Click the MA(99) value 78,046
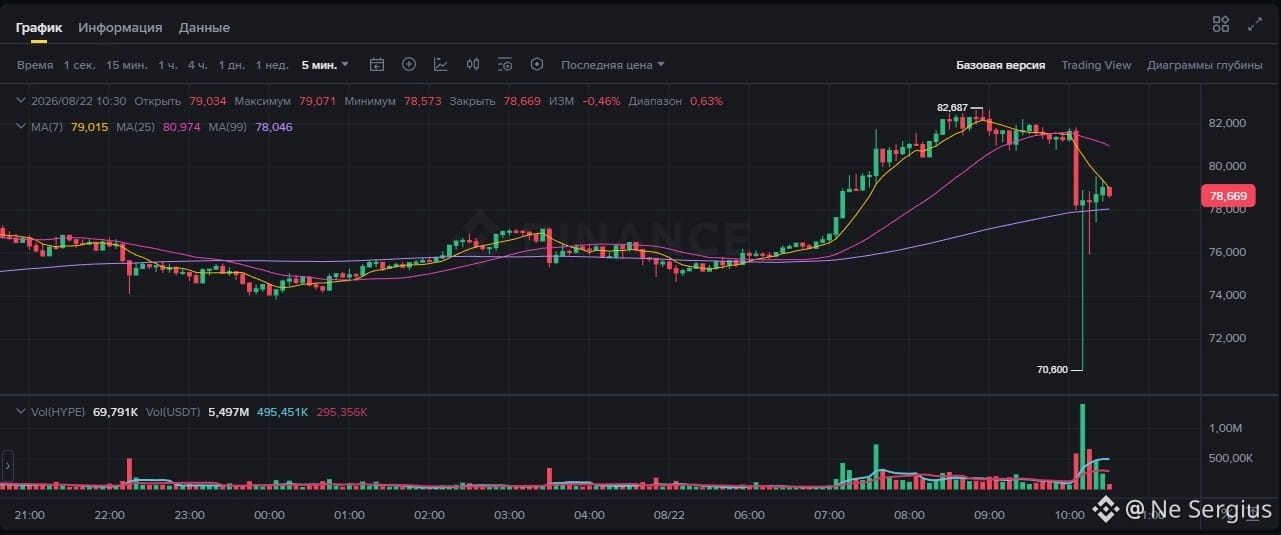Screen dimensions: 1281x535 tap(274, 127)
